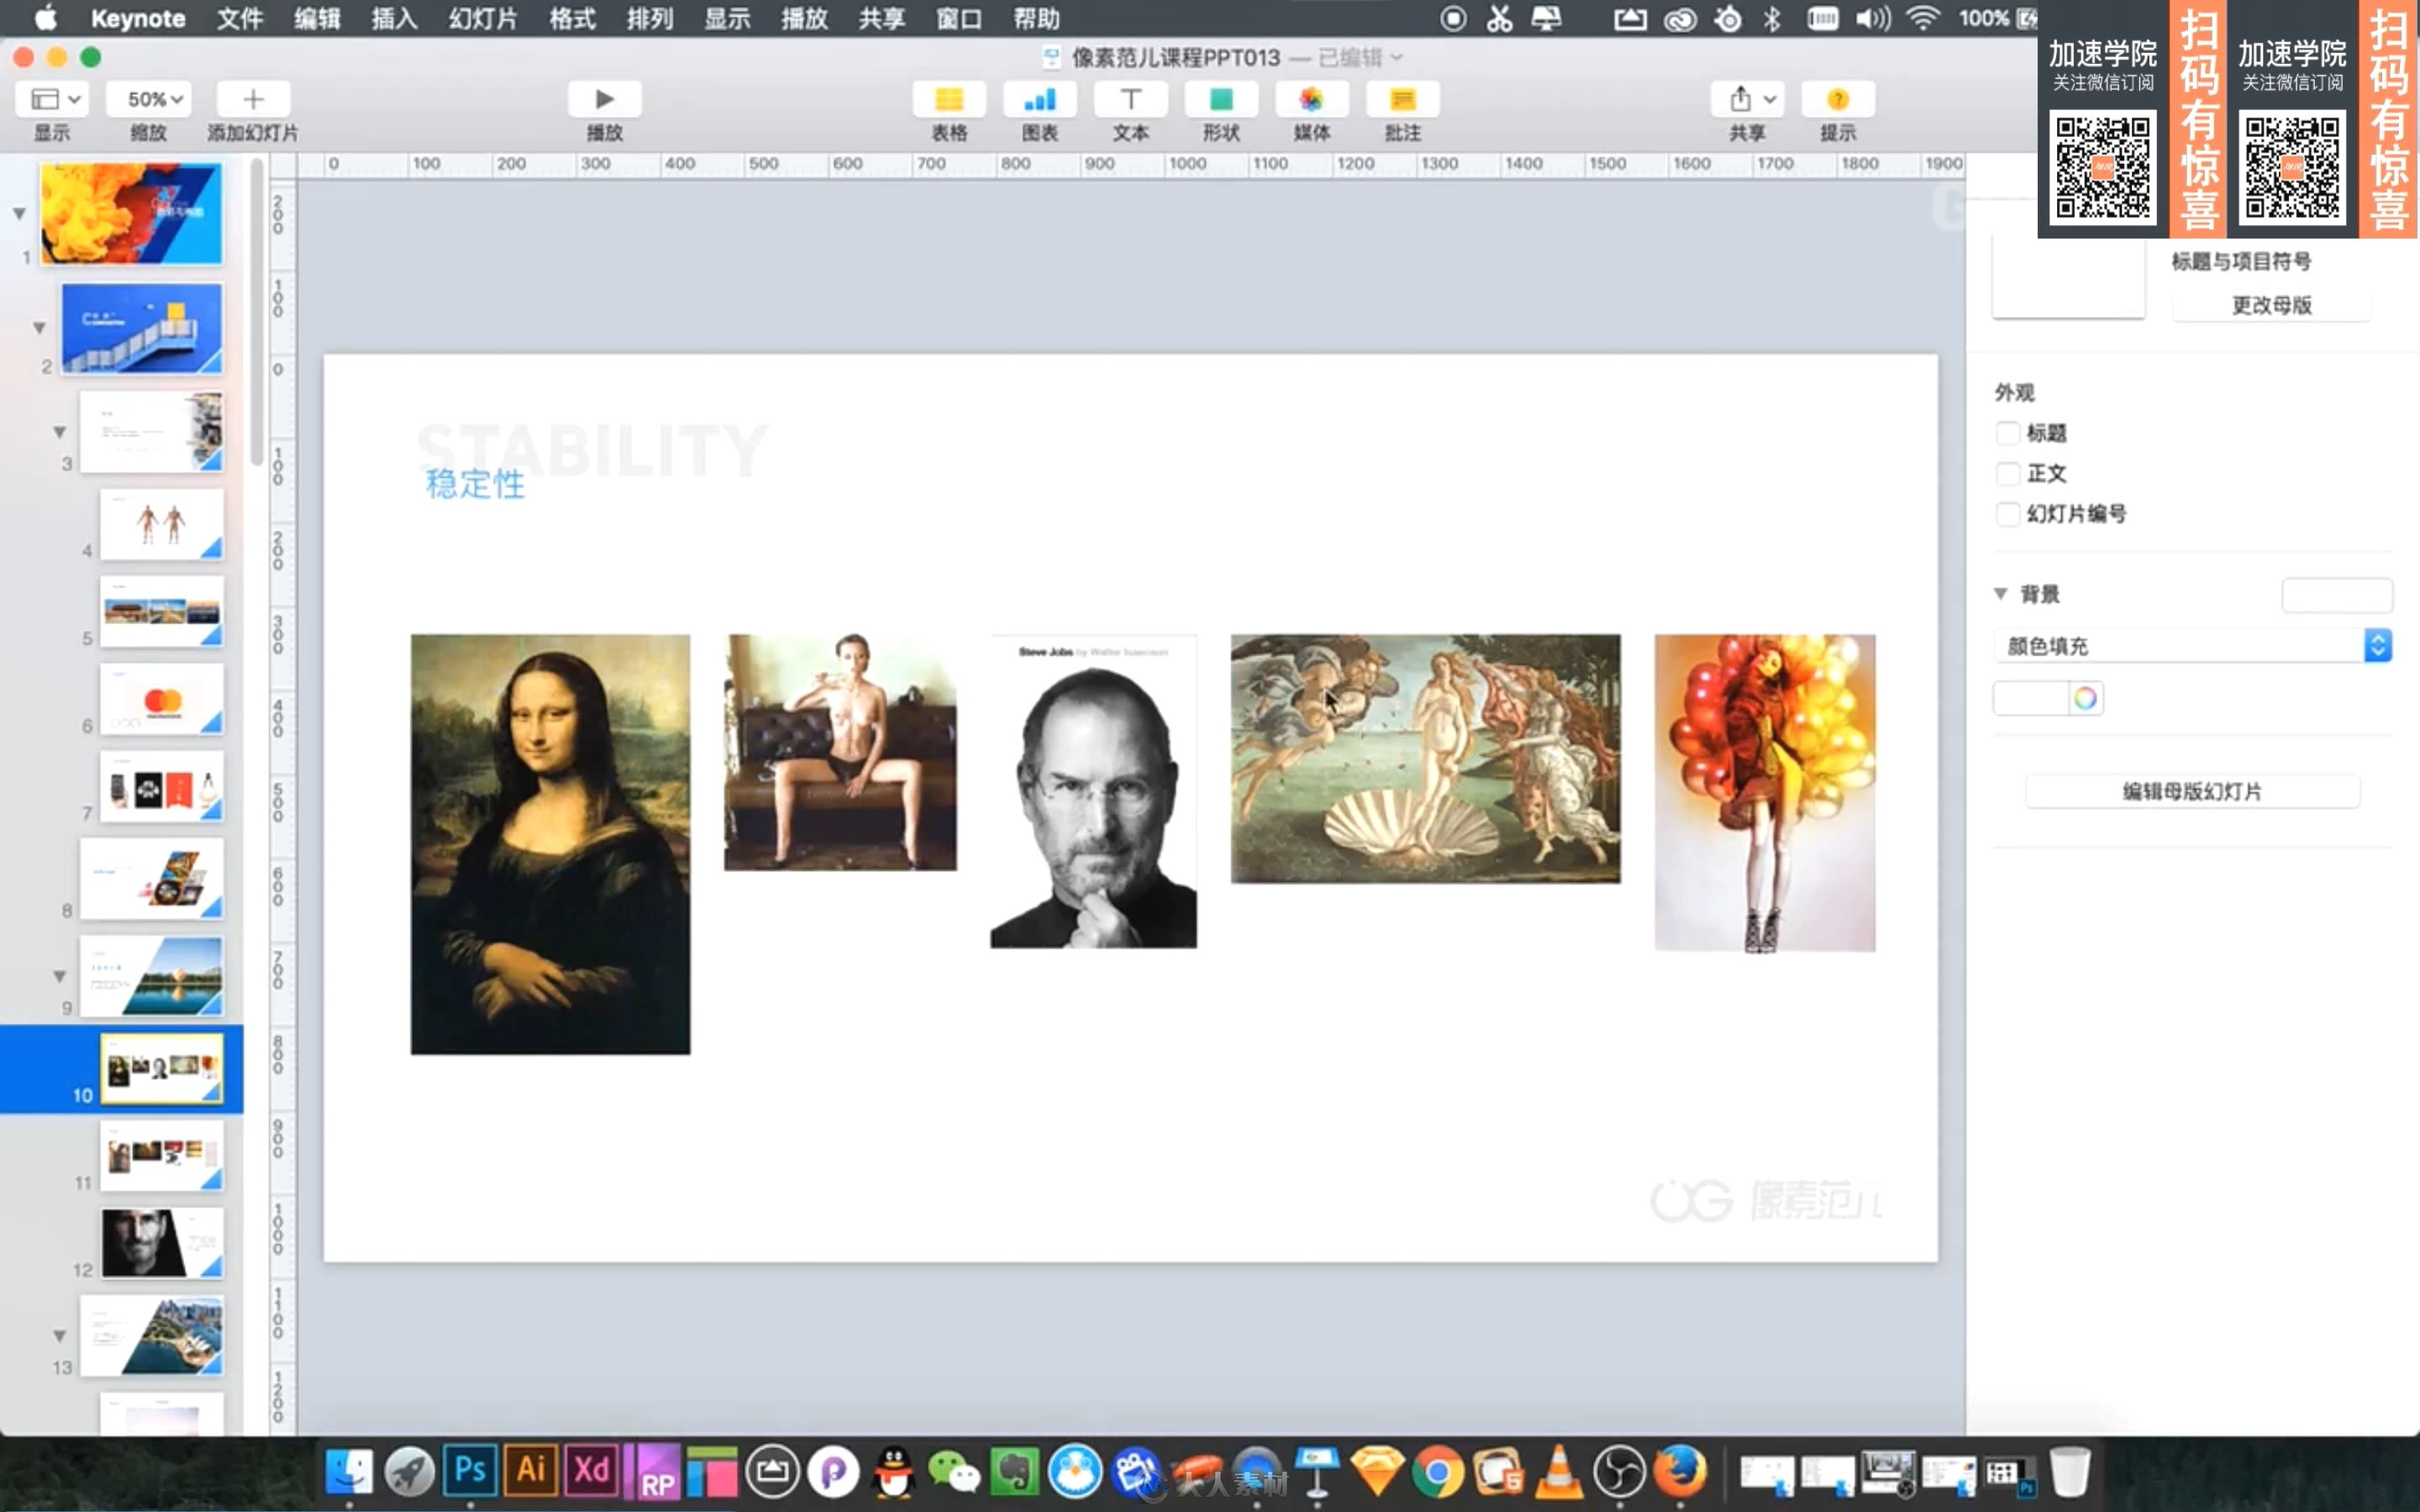This screenshot has width=2420, height=1512.
Task: Open Finder from the Dock
Action: tap(349, 1472)
